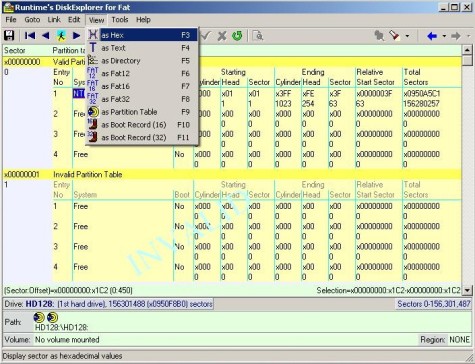475x364 pixels.
Task: Click the highlighted system cell of entry 1
Action: pos(79,94)
